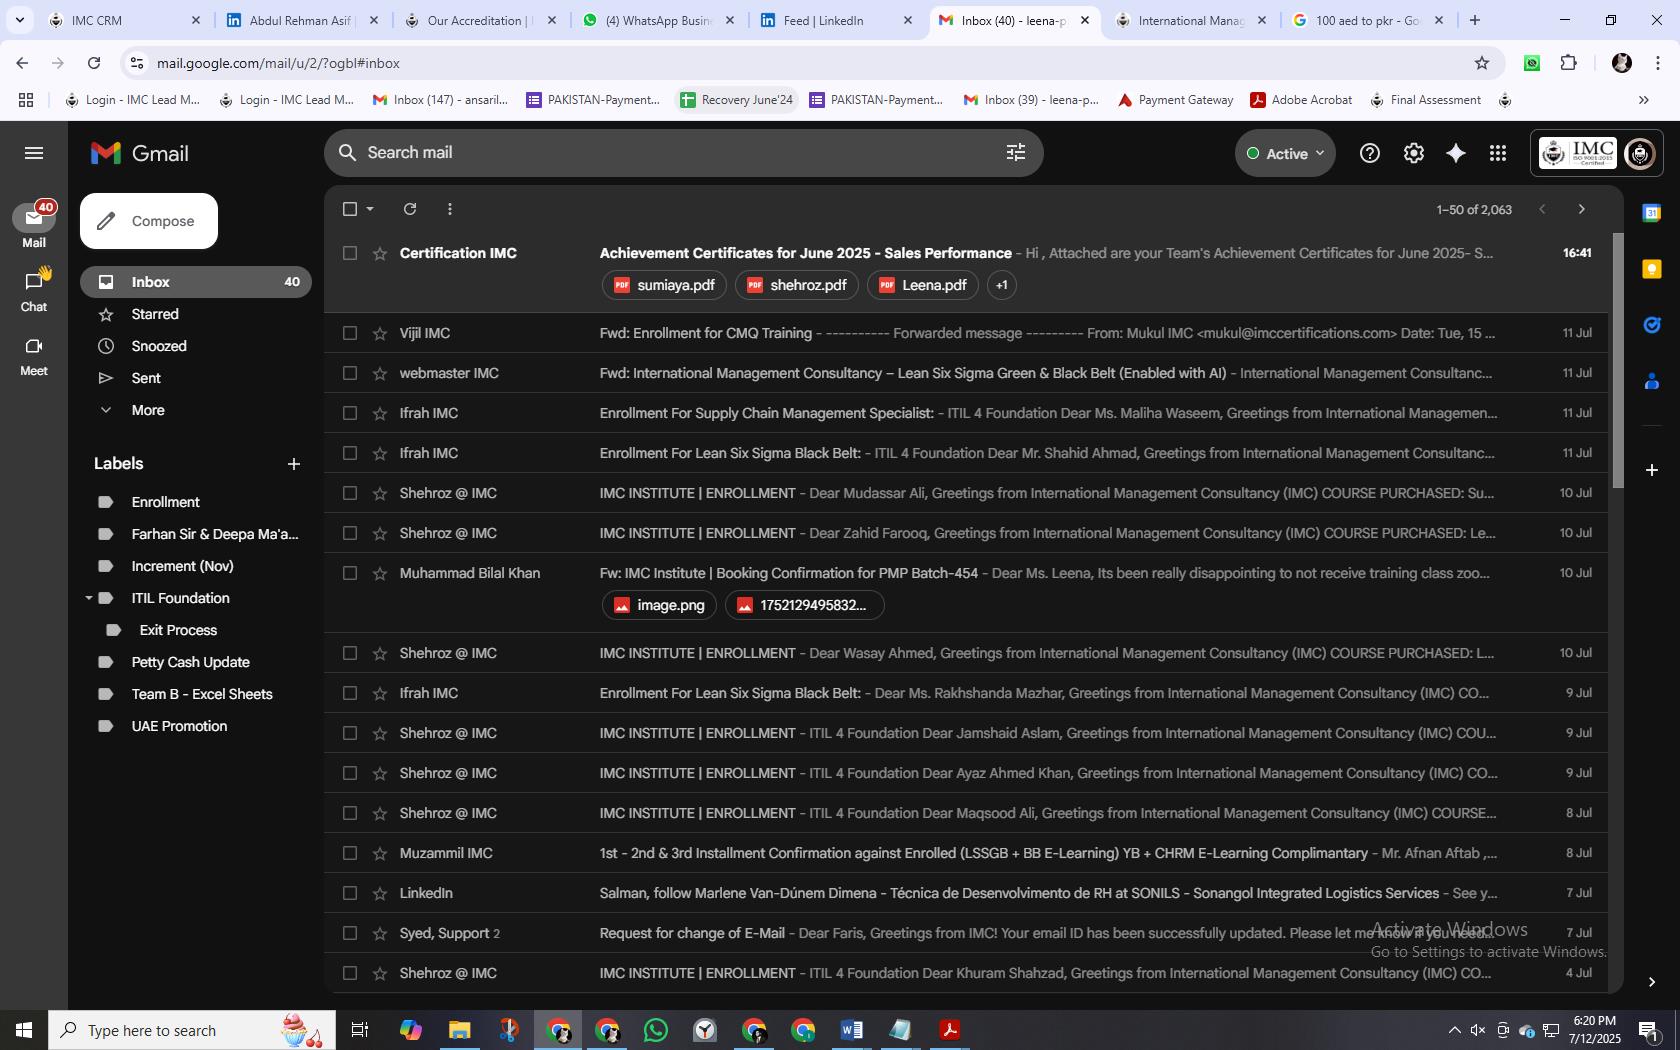
Task: Star the LinkedIn email
Action: point(379,893)
